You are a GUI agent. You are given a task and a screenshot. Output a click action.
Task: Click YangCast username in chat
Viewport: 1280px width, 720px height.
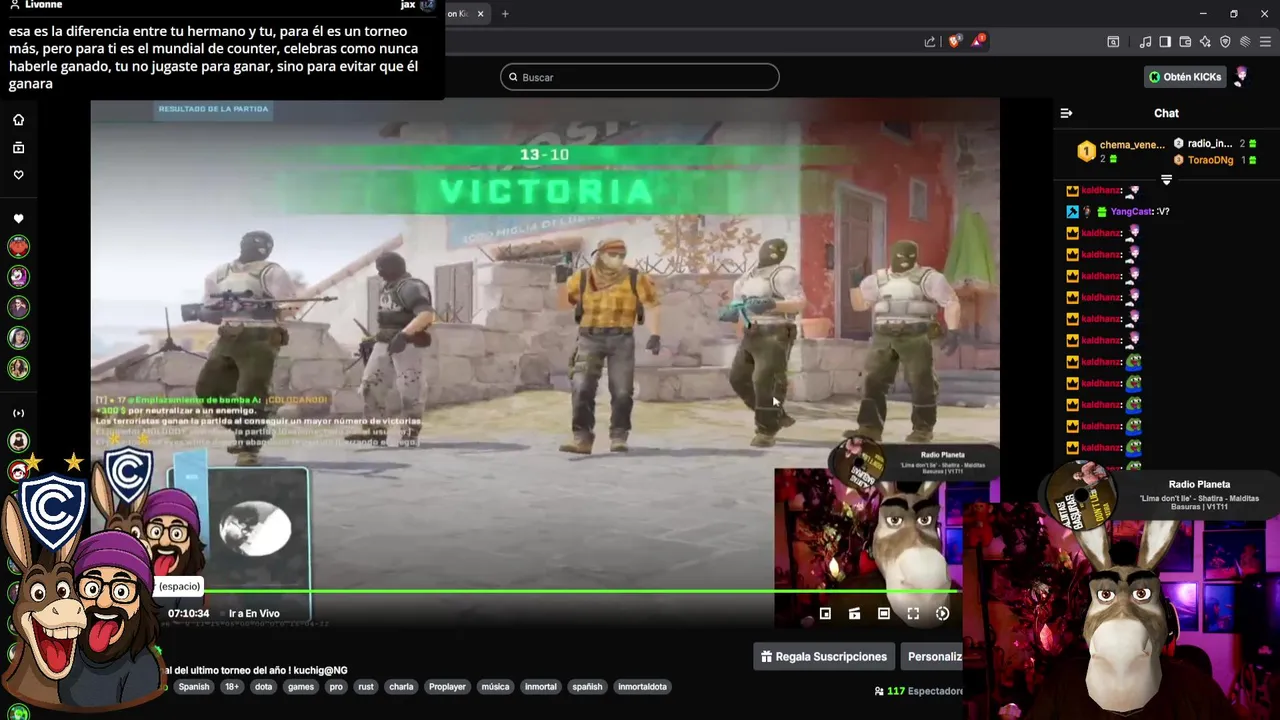(x=1131, y=212)
